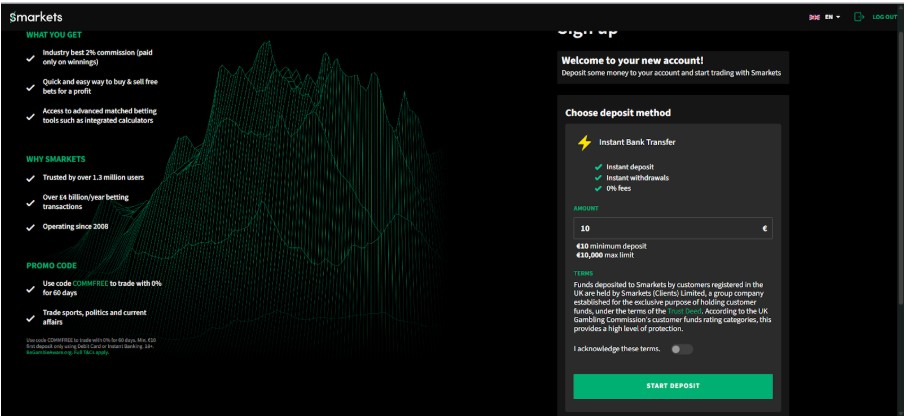
Task: Click checkmark beside Industry best 2% commission
Action: [x=31, y=58]
